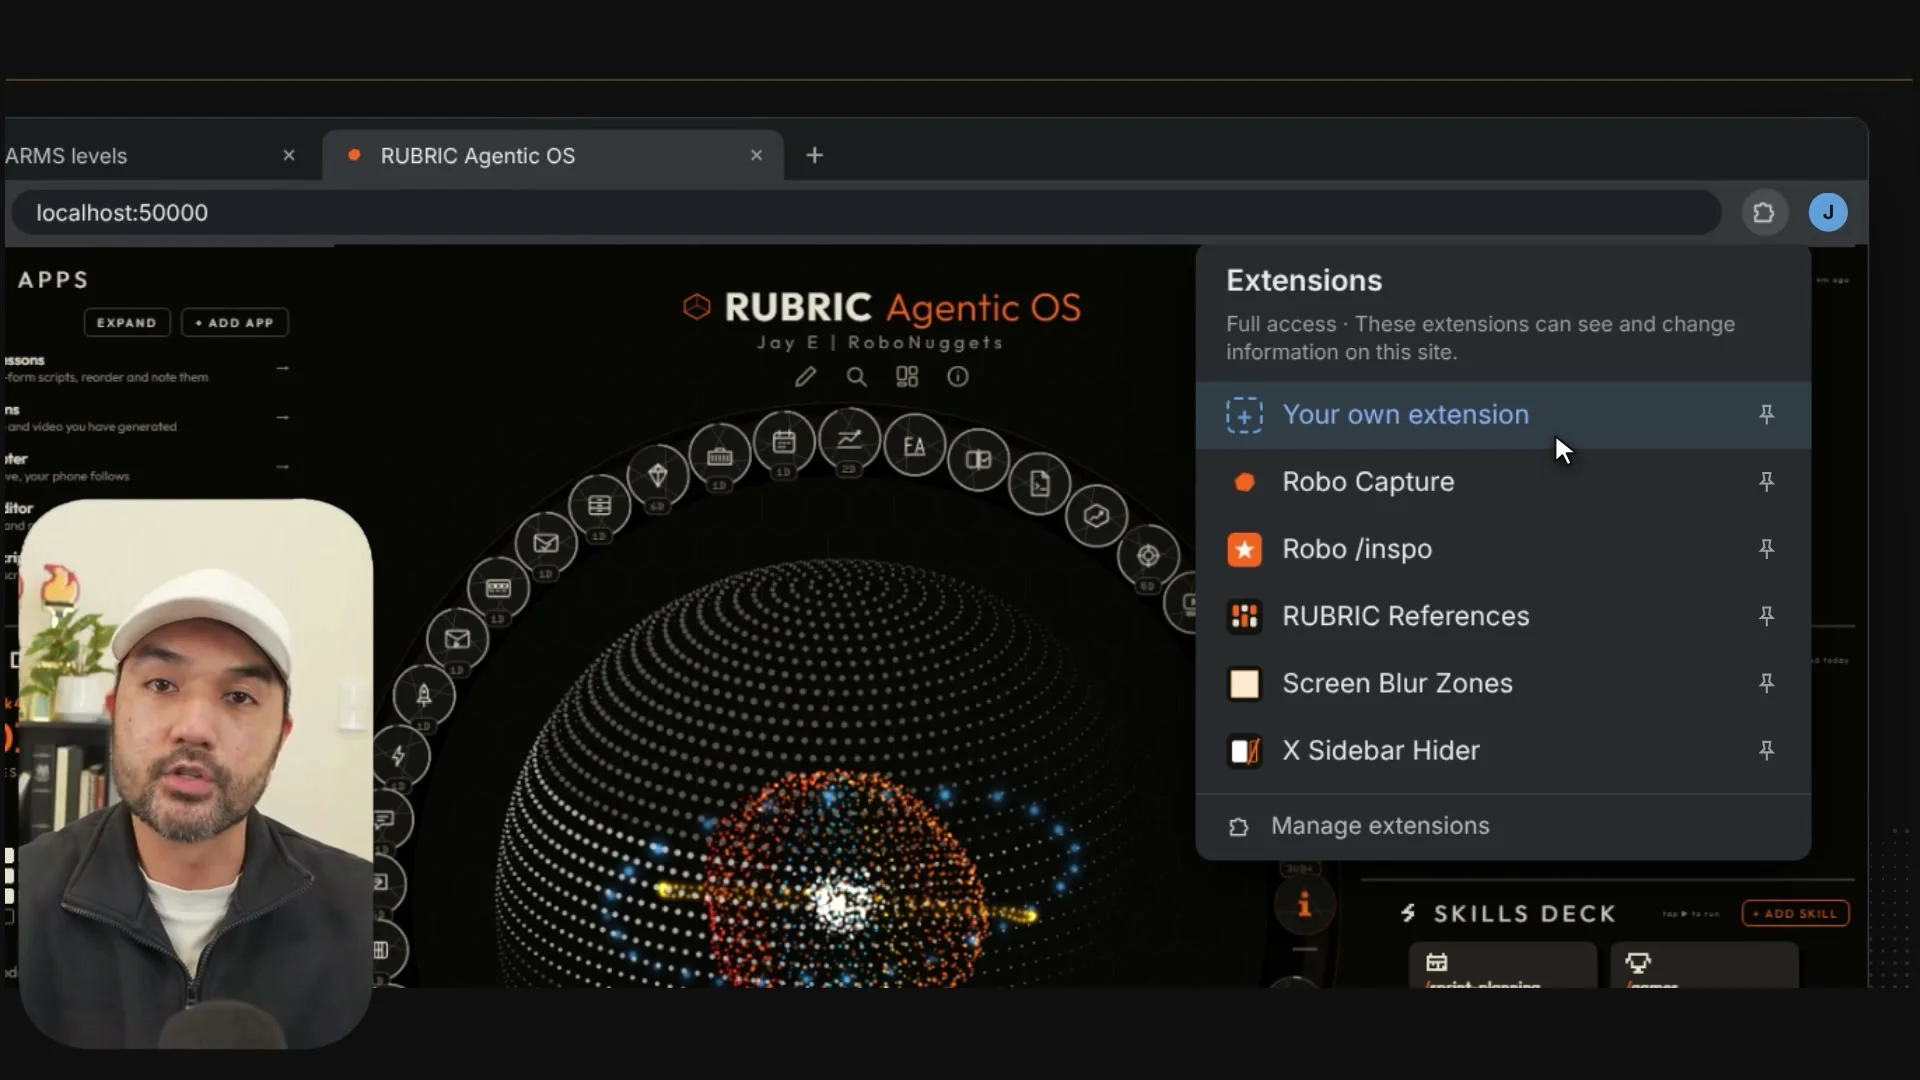
Task: Open the EA app node on the arc
Action: (x=914, y=446)
